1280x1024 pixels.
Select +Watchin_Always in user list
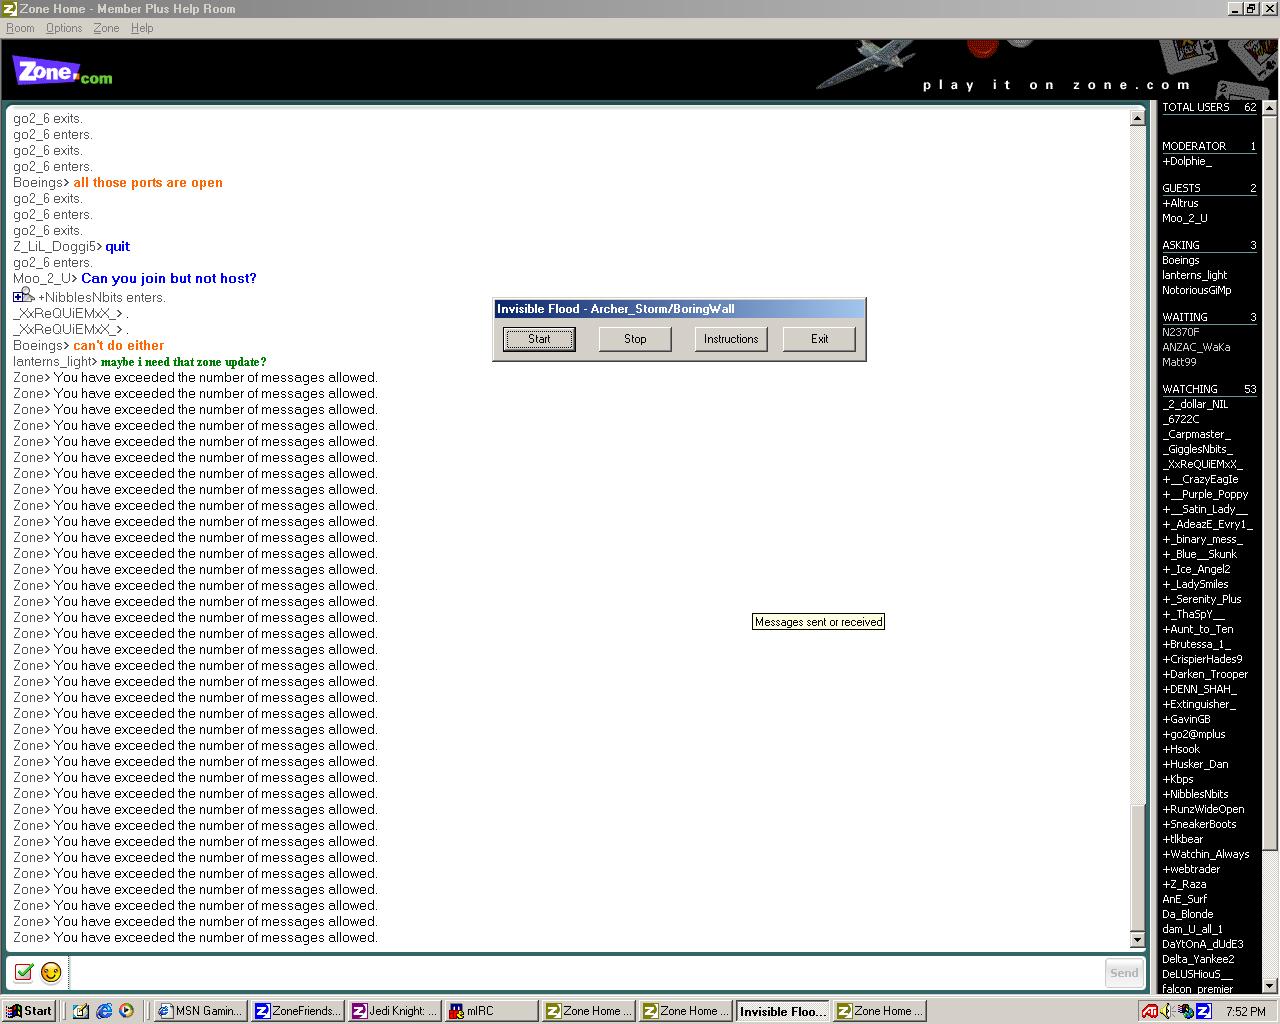coord(1206,854)
